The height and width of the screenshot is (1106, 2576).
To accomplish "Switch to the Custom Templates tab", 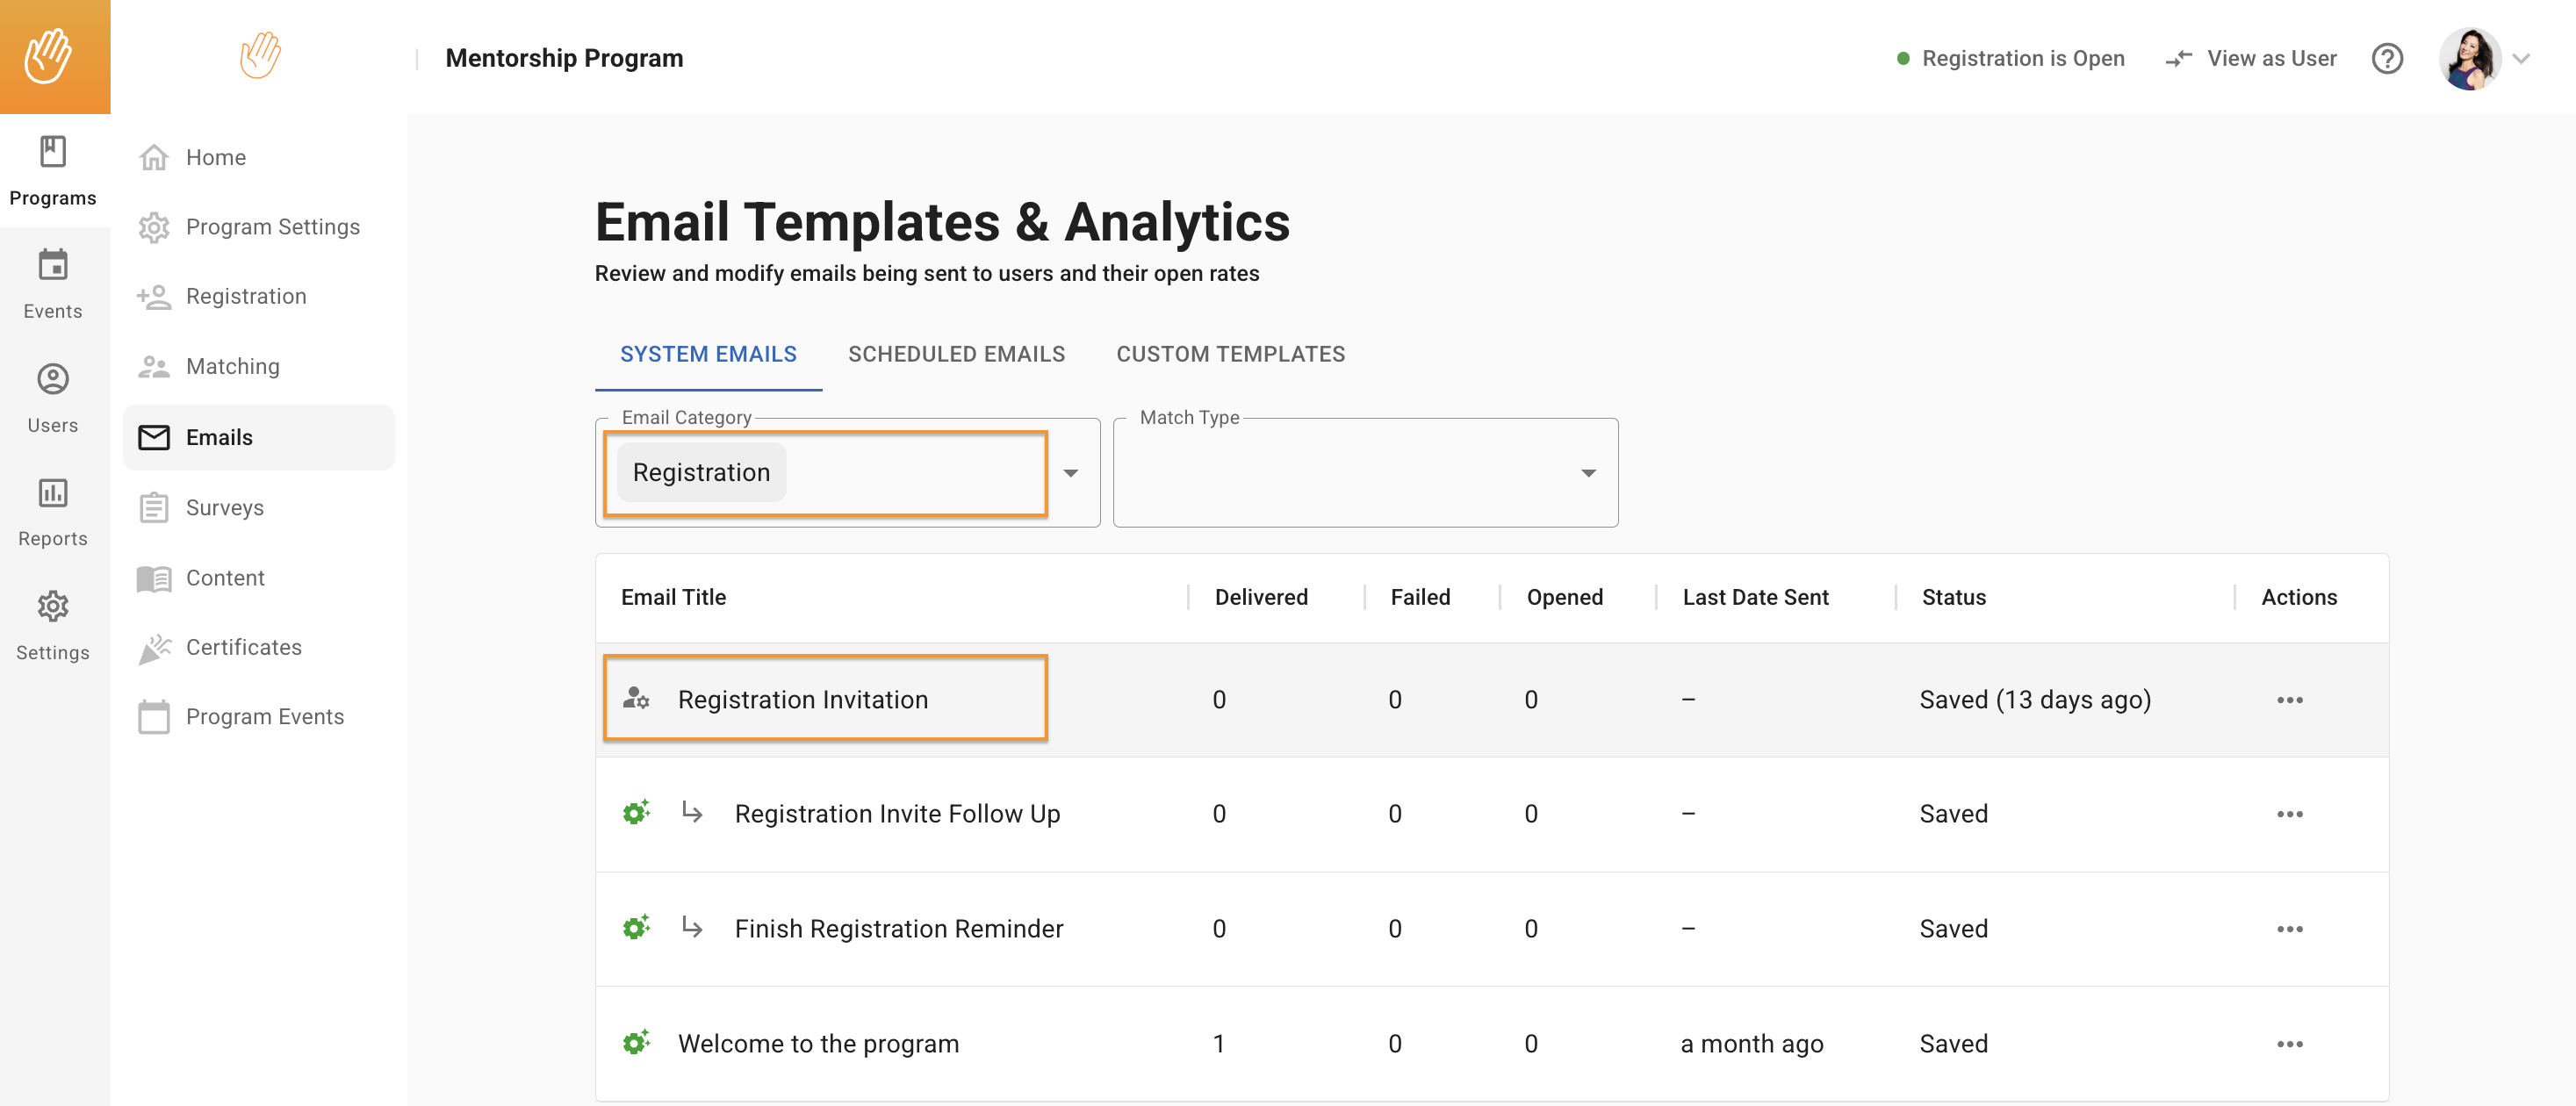I will (1230, 354).
